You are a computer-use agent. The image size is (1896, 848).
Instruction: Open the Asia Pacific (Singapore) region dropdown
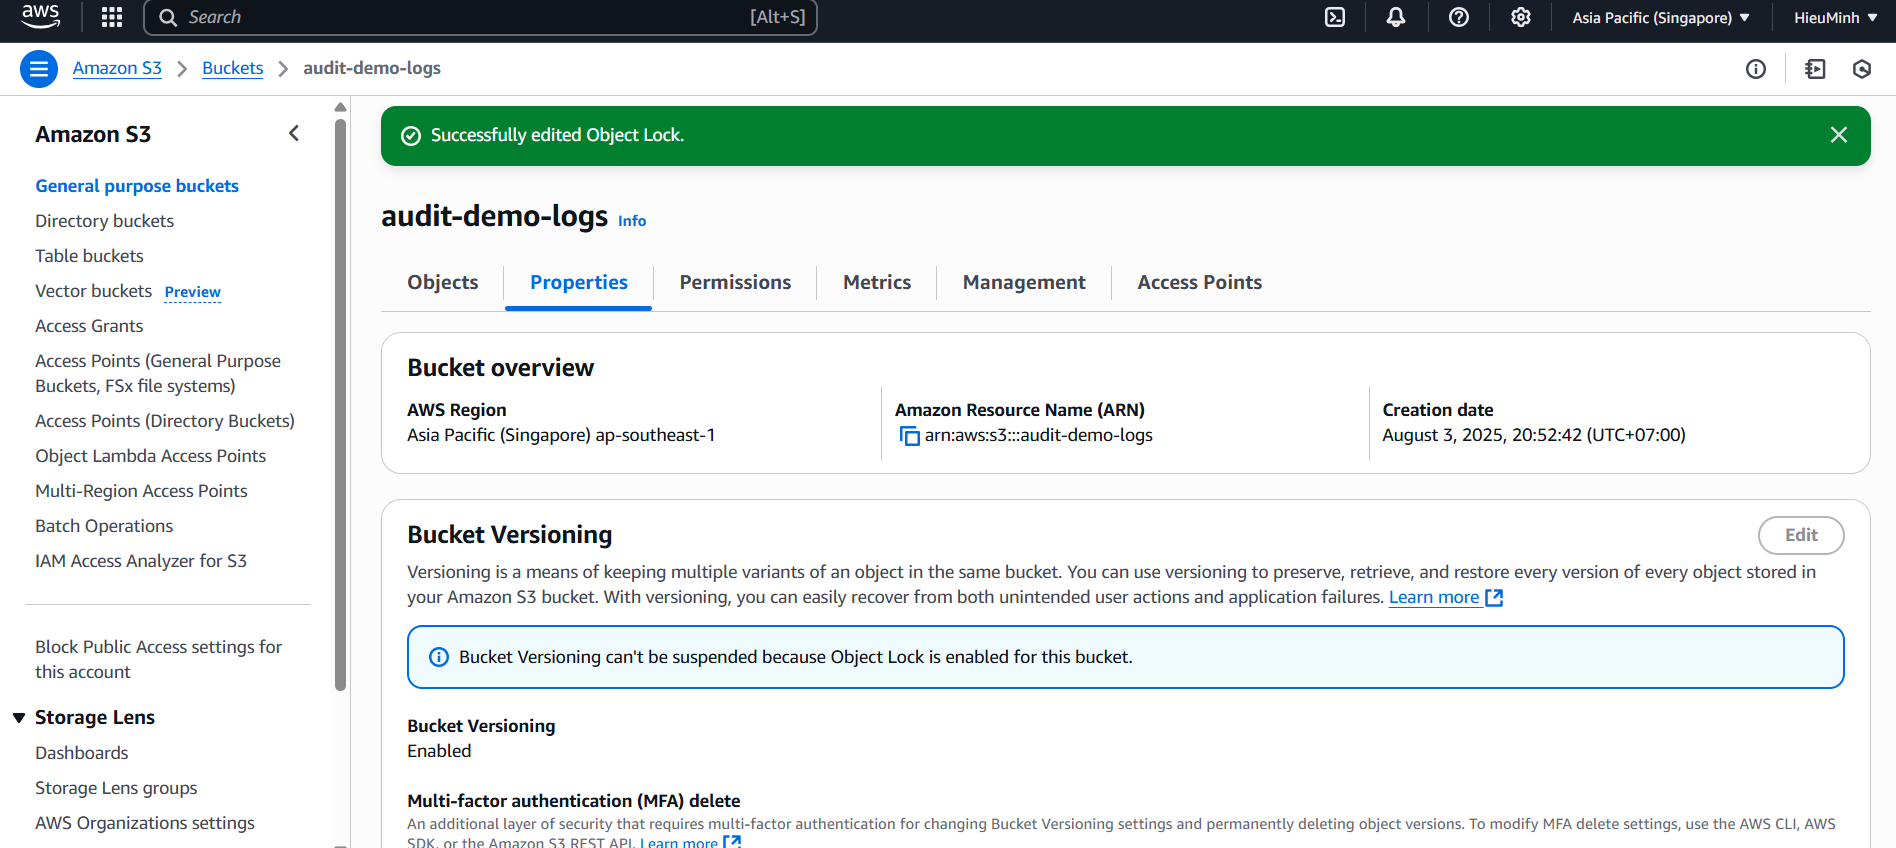tap(1661, 17)
